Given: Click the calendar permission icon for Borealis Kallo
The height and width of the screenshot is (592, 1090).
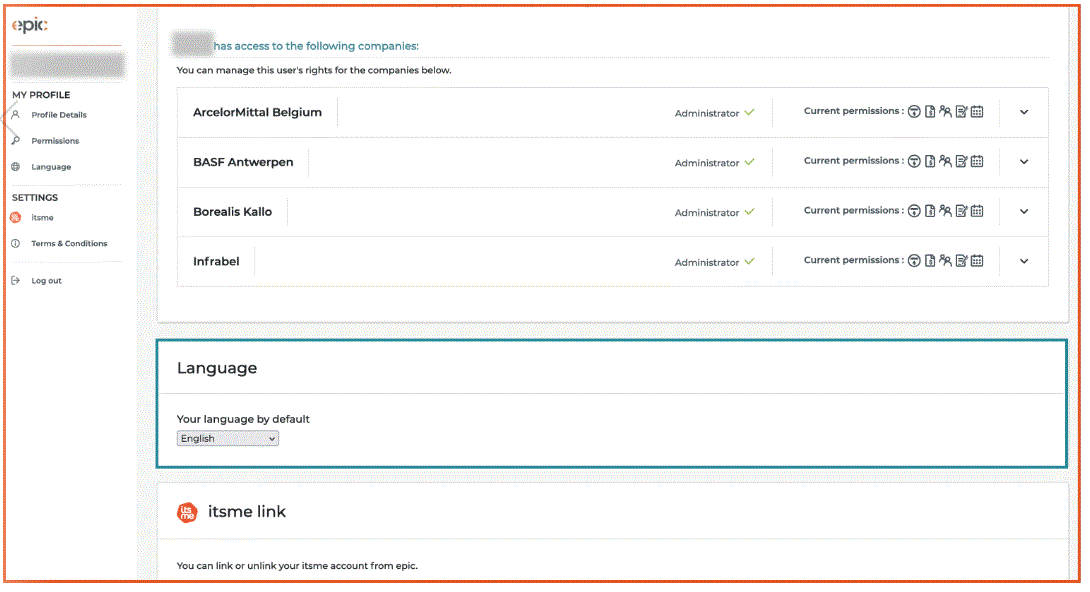Looking at the screenshot, I should coord(977,211).
